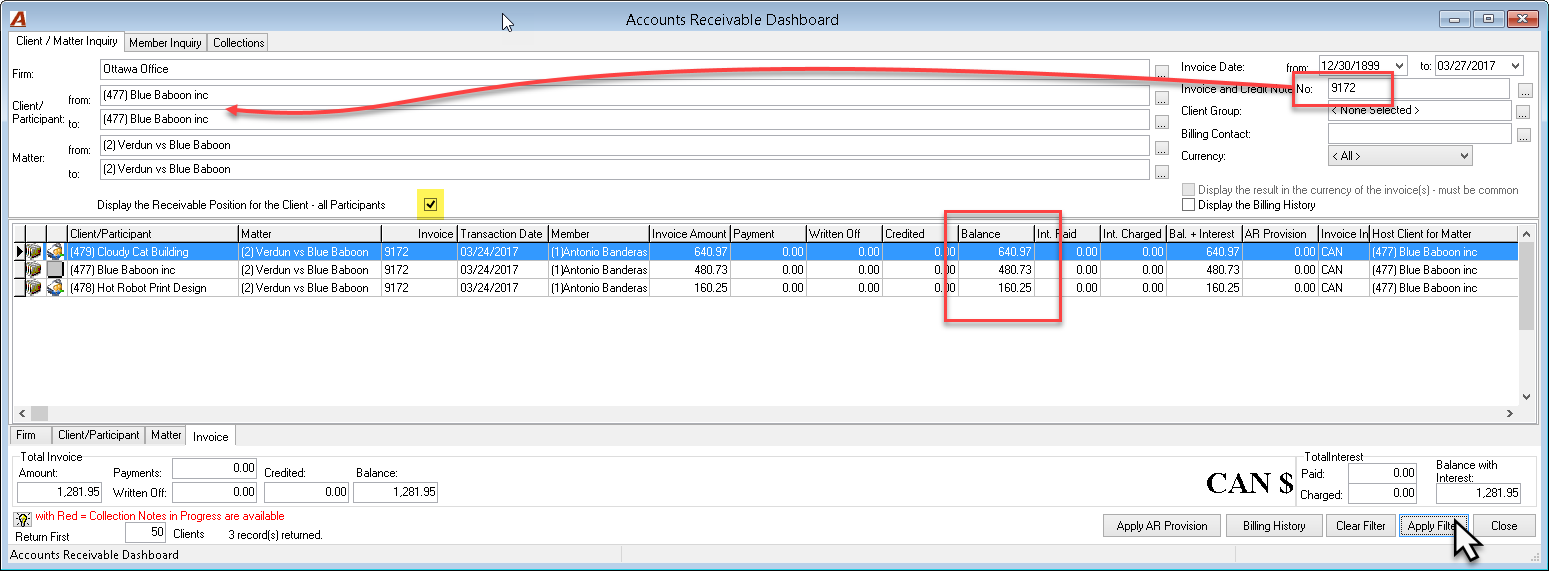Open the Matter 'to' lookup ellipsis button
Screen dimensions: 1549x571
(x=1161, y=172)
